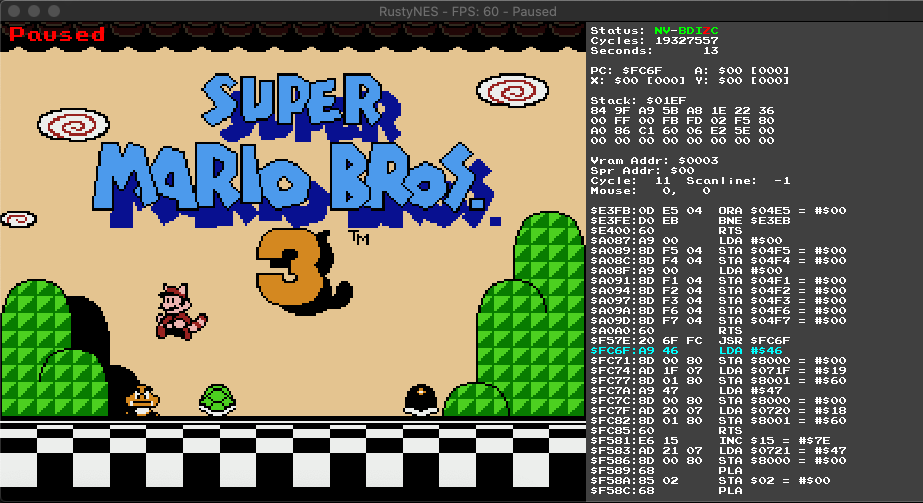Screen dimensions: 923x503
Task: Click disassembly line $E3FE BNE $E3EB
Action: coord(690,221)
